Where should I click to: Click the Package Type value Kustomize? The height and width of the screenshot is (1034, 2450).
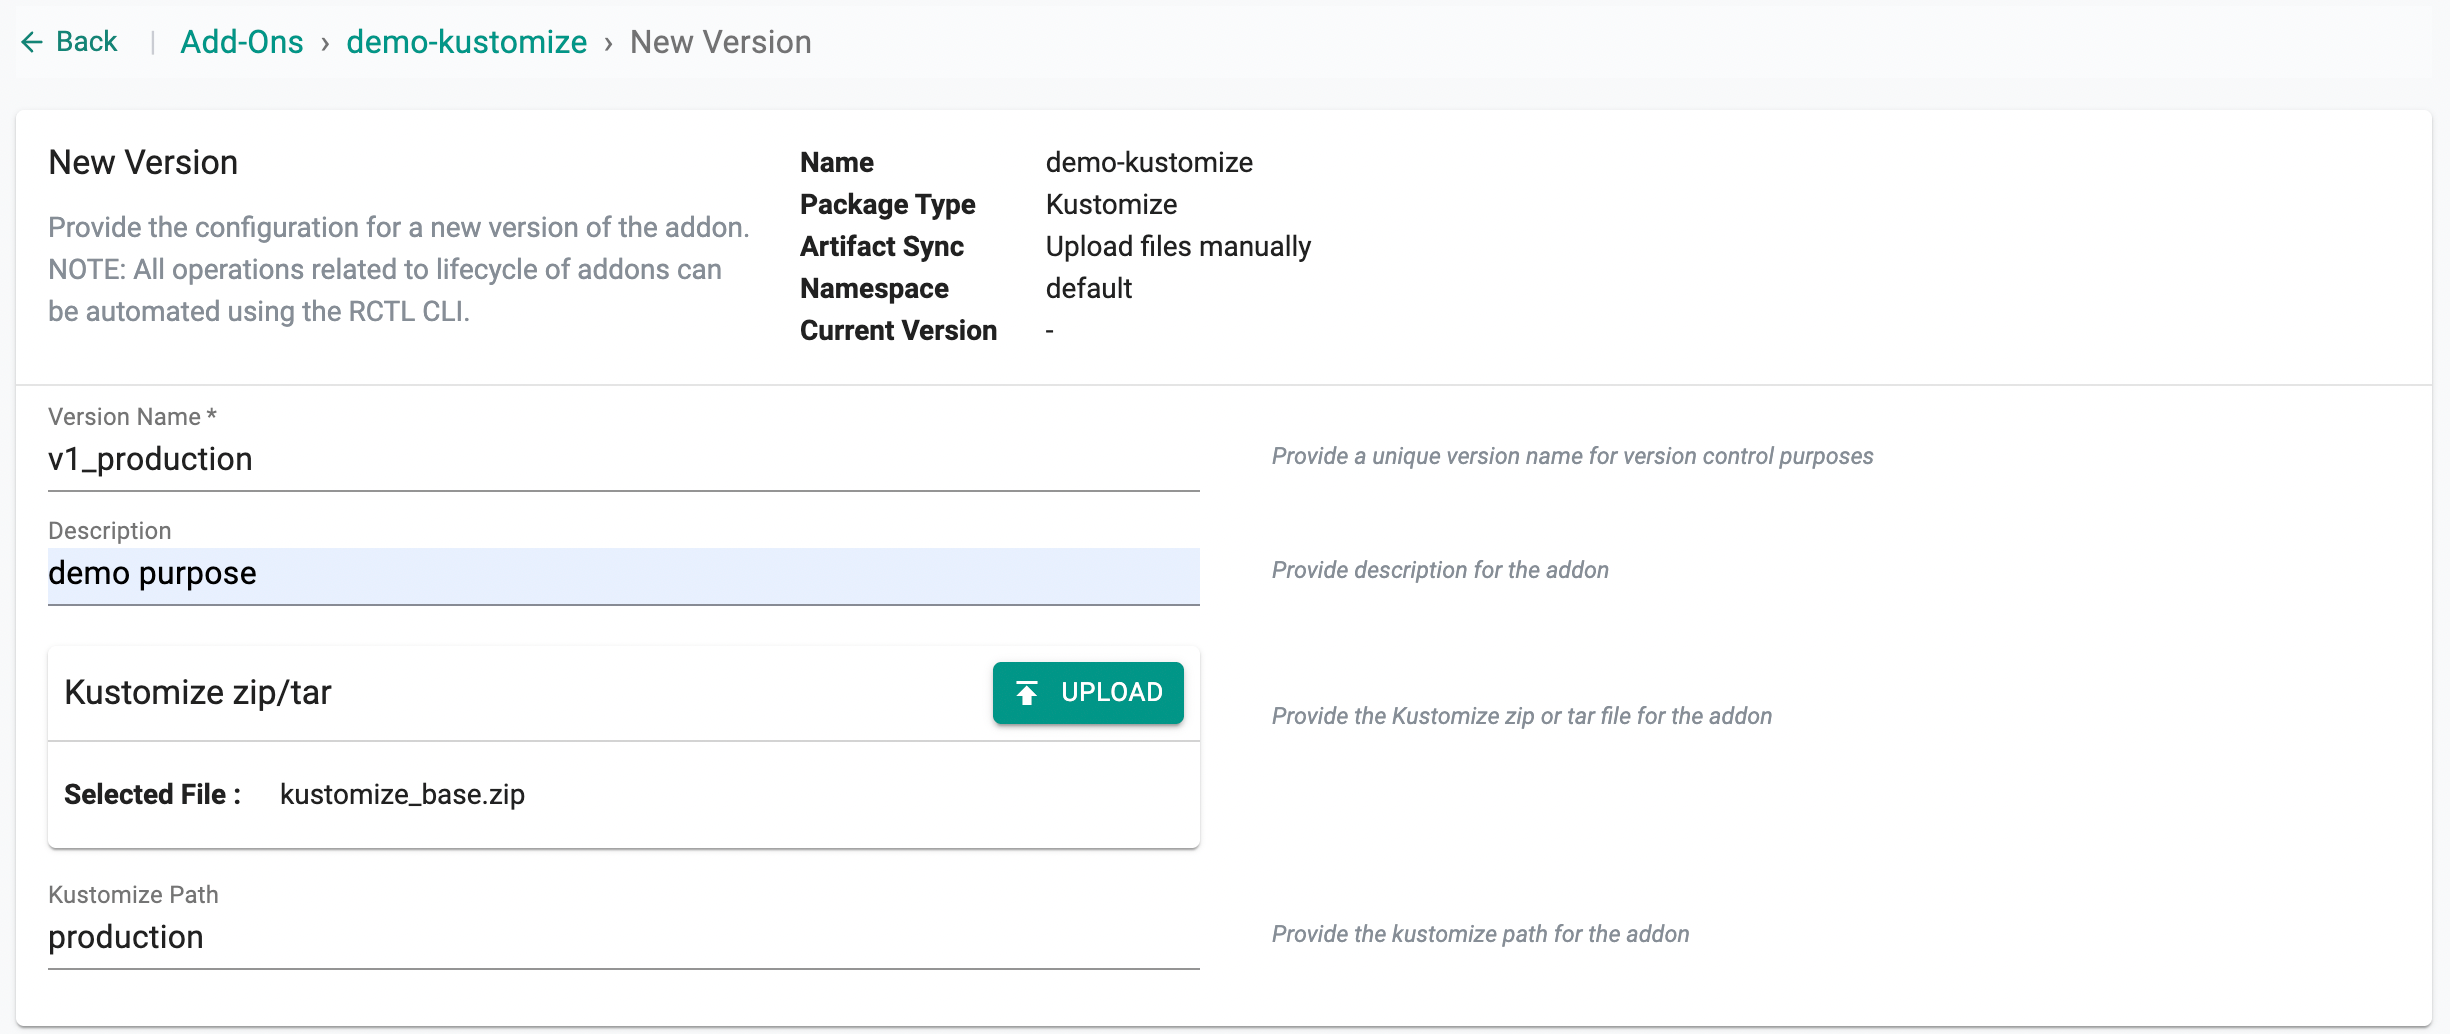(1111, 204)
